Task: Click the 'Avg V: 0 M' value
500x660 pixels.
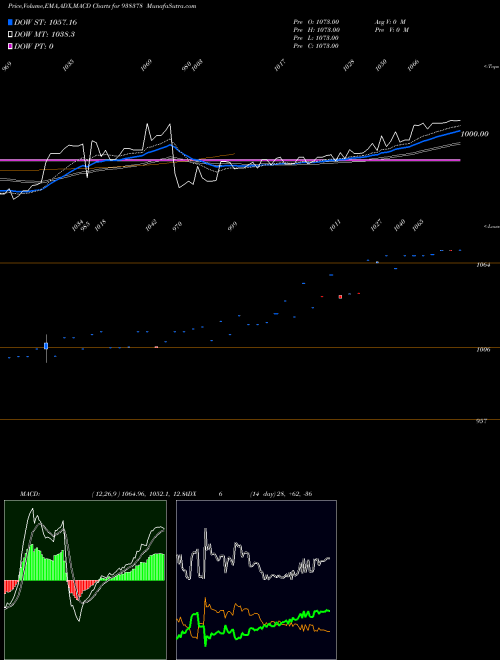Action: 390,21
